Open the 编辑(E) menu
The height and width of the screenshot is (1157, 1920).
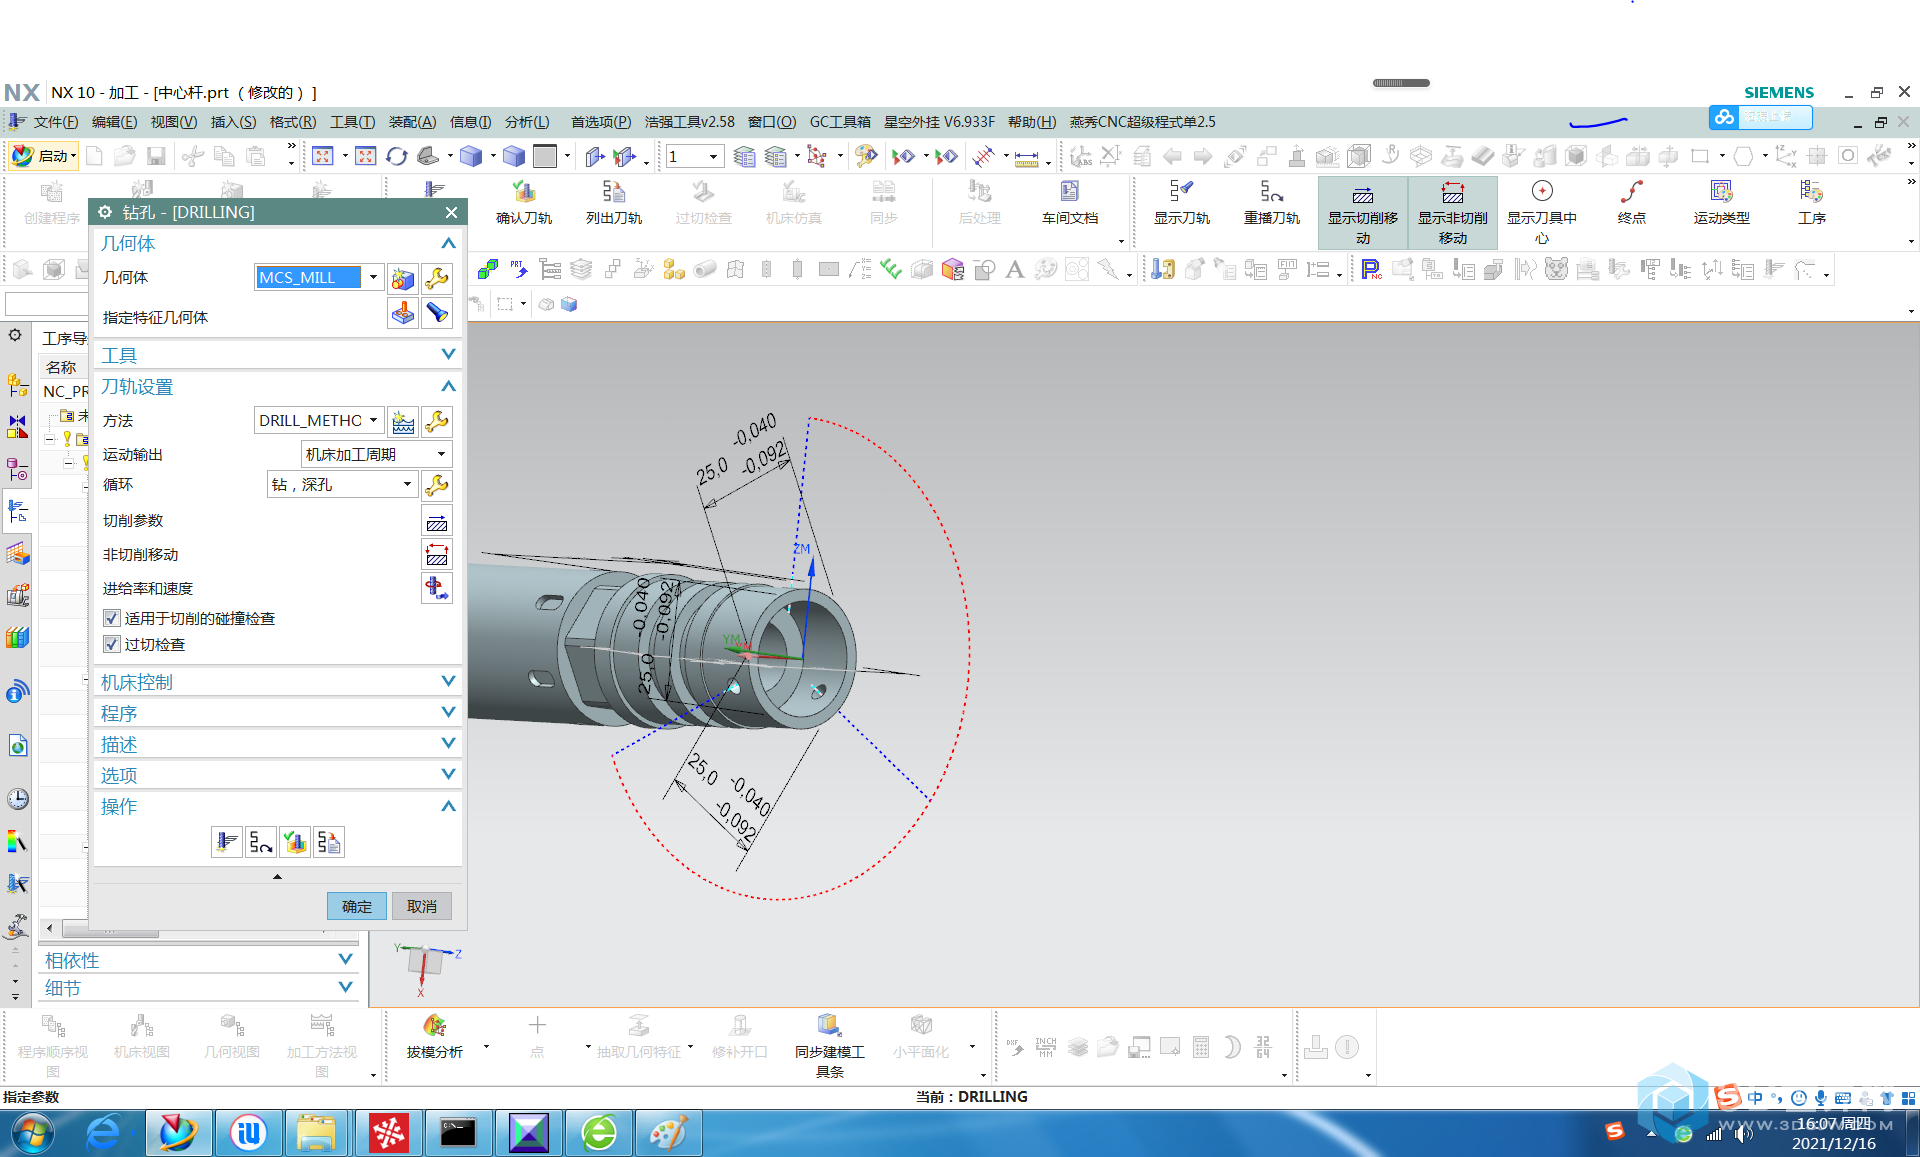(114, 122)
